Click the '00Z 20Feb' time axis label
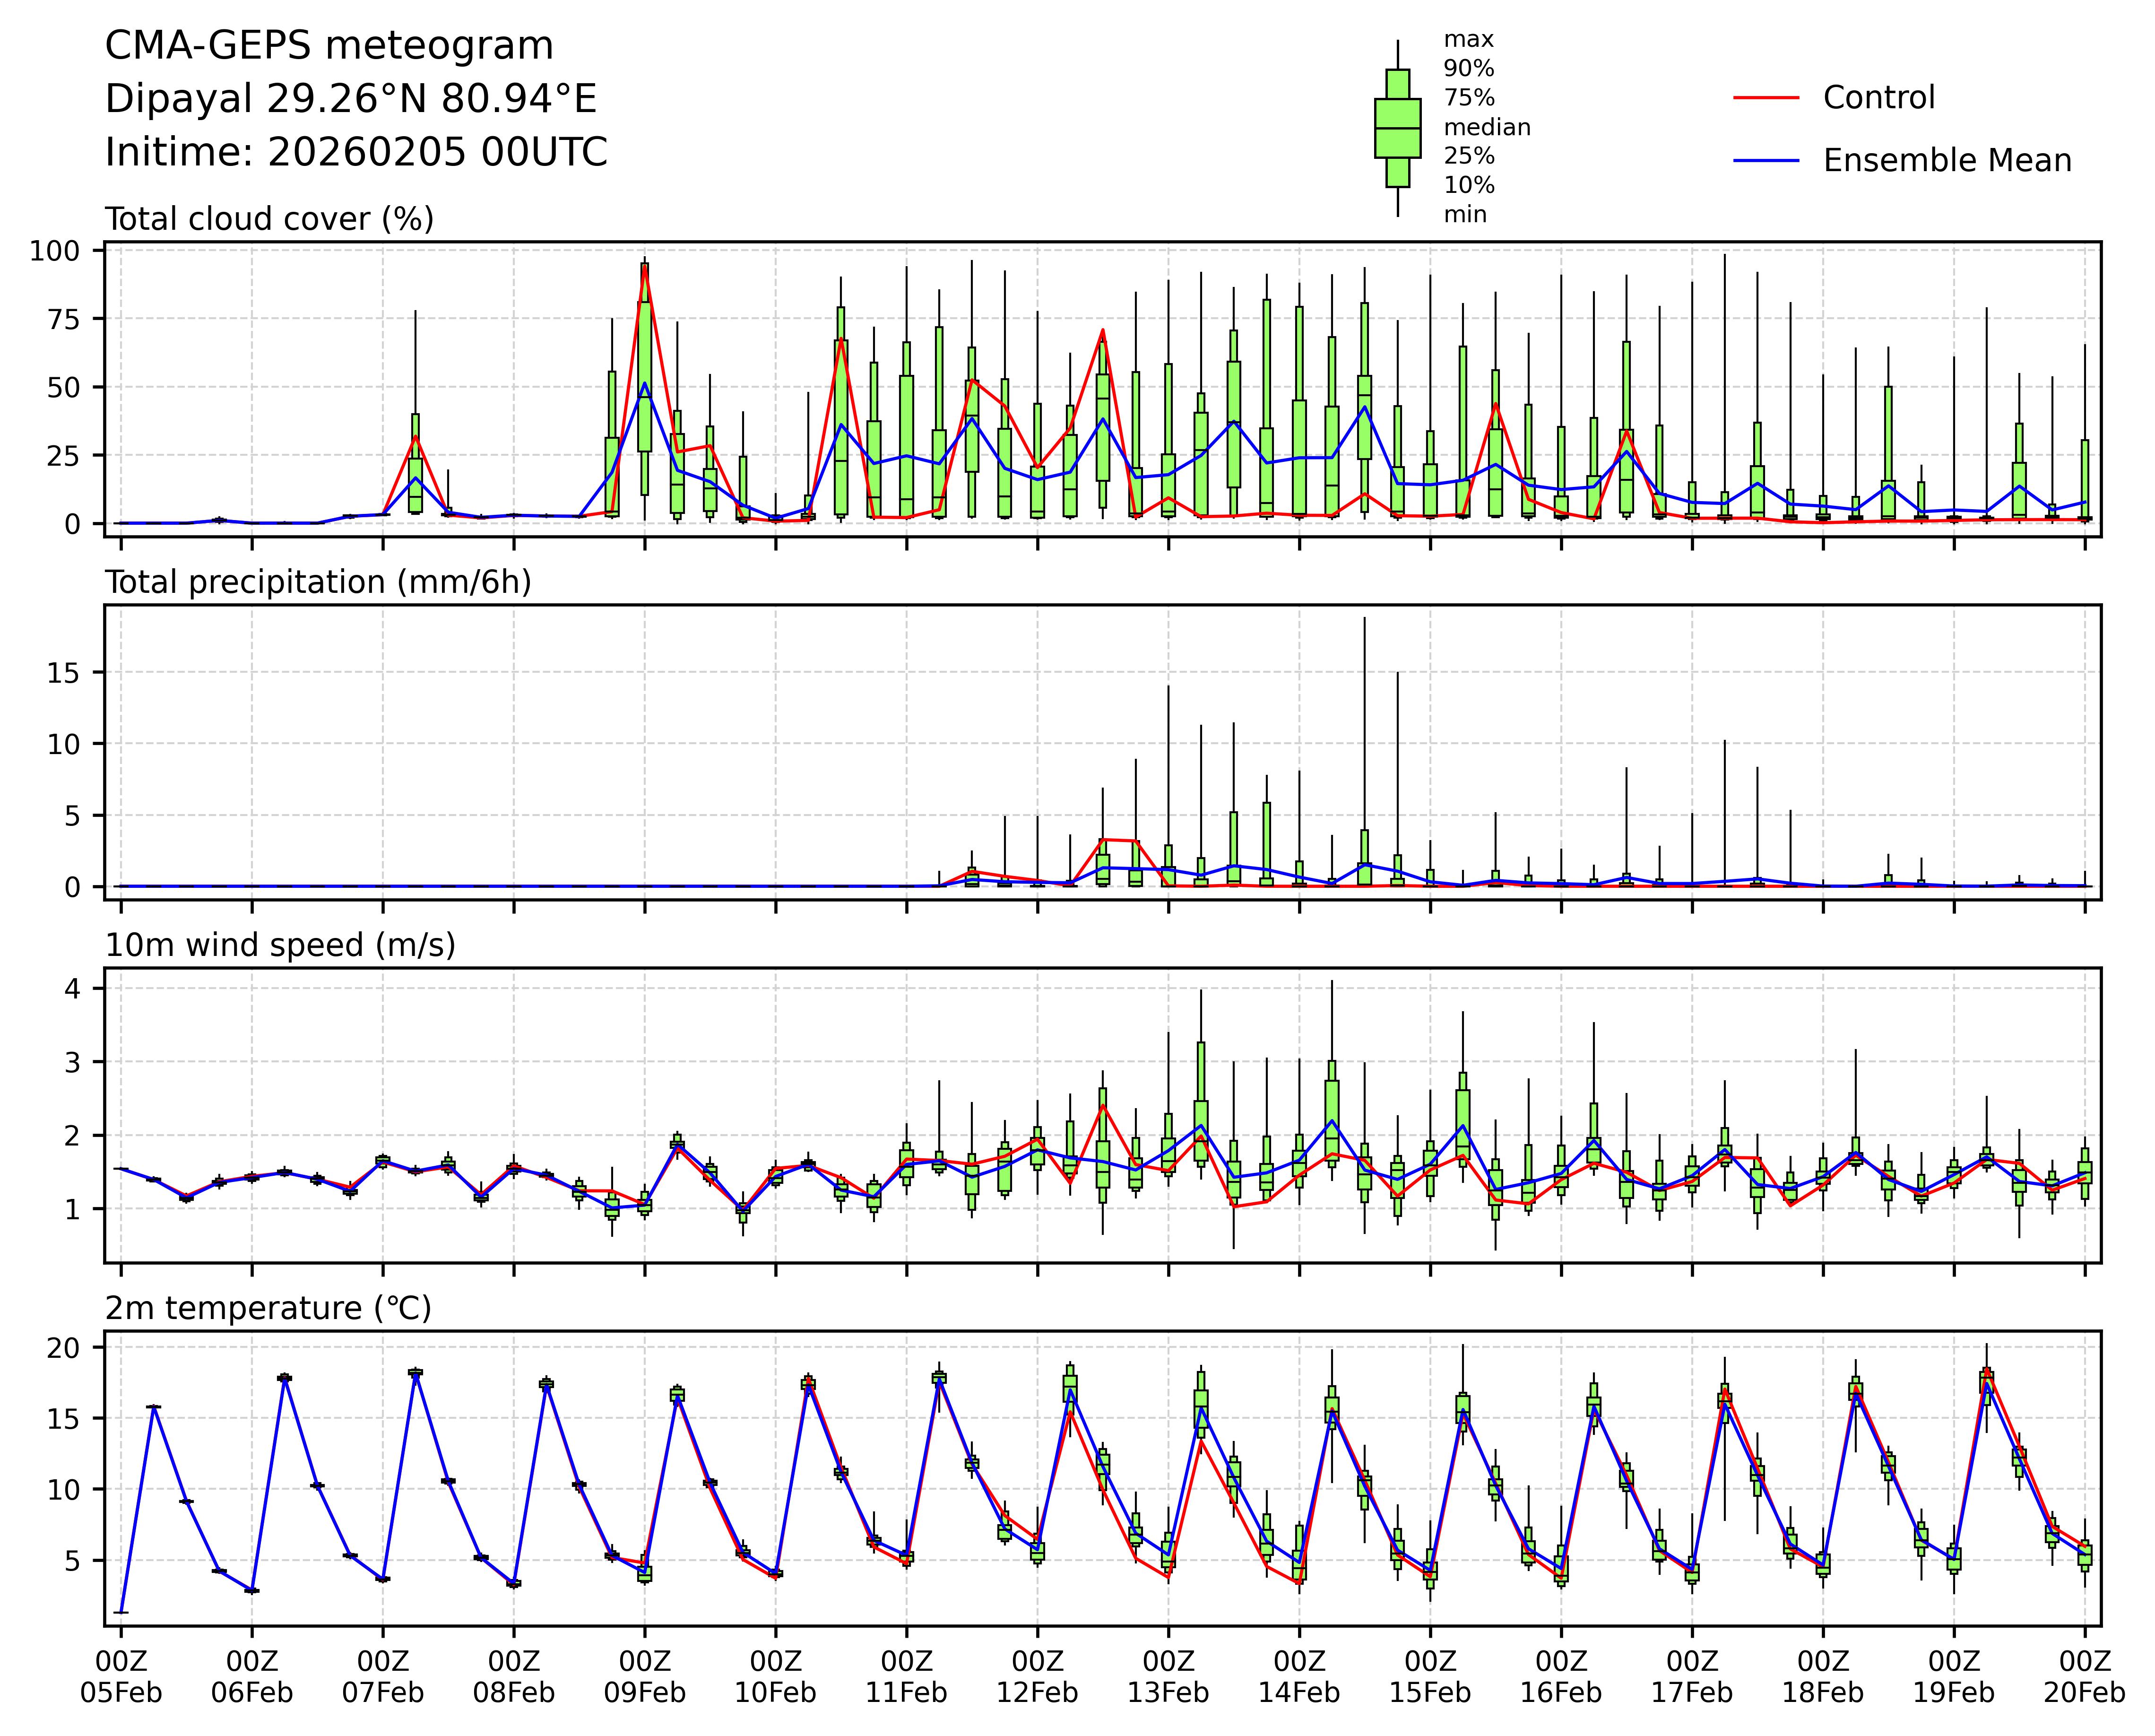This screenshot has width=2155, height=1736. coord(2084,1677)
